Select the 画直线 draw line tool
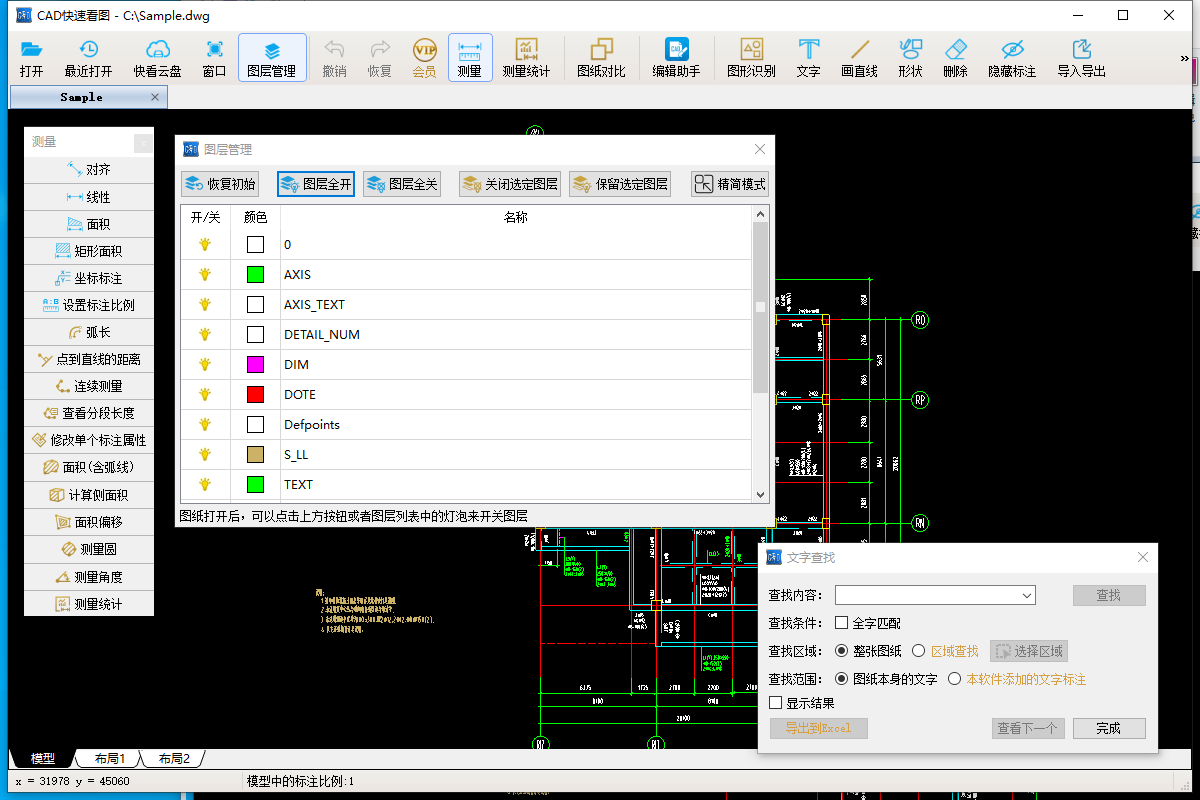Viewport: 1200px width, 800px height. 860,58
